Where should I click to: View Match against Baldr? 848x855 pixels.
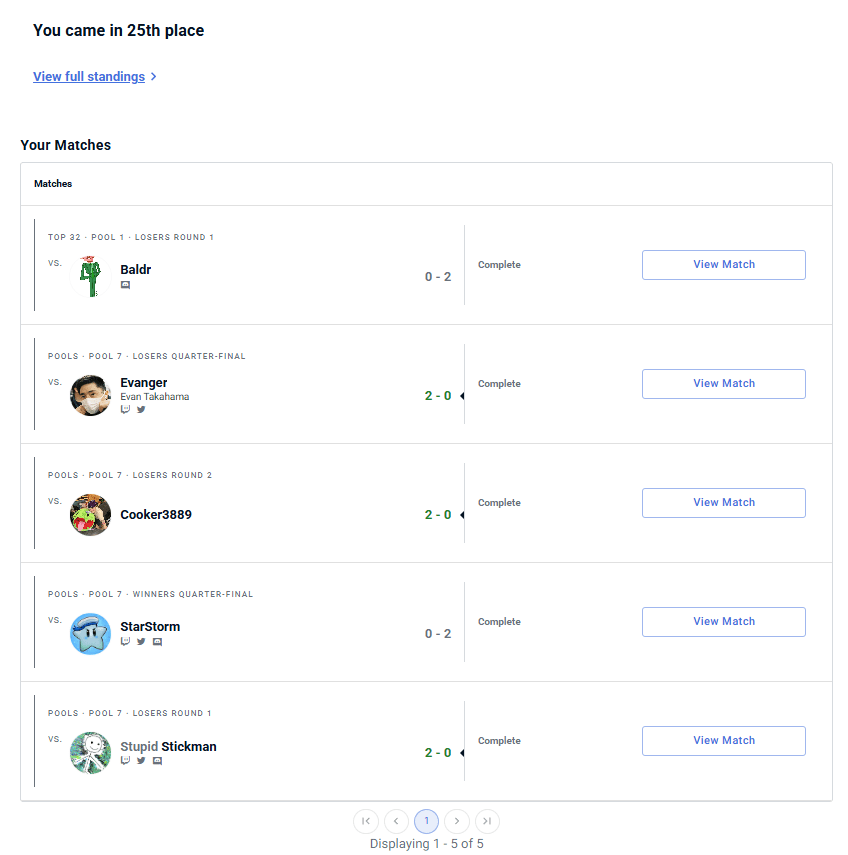click(x=723, y=265)
